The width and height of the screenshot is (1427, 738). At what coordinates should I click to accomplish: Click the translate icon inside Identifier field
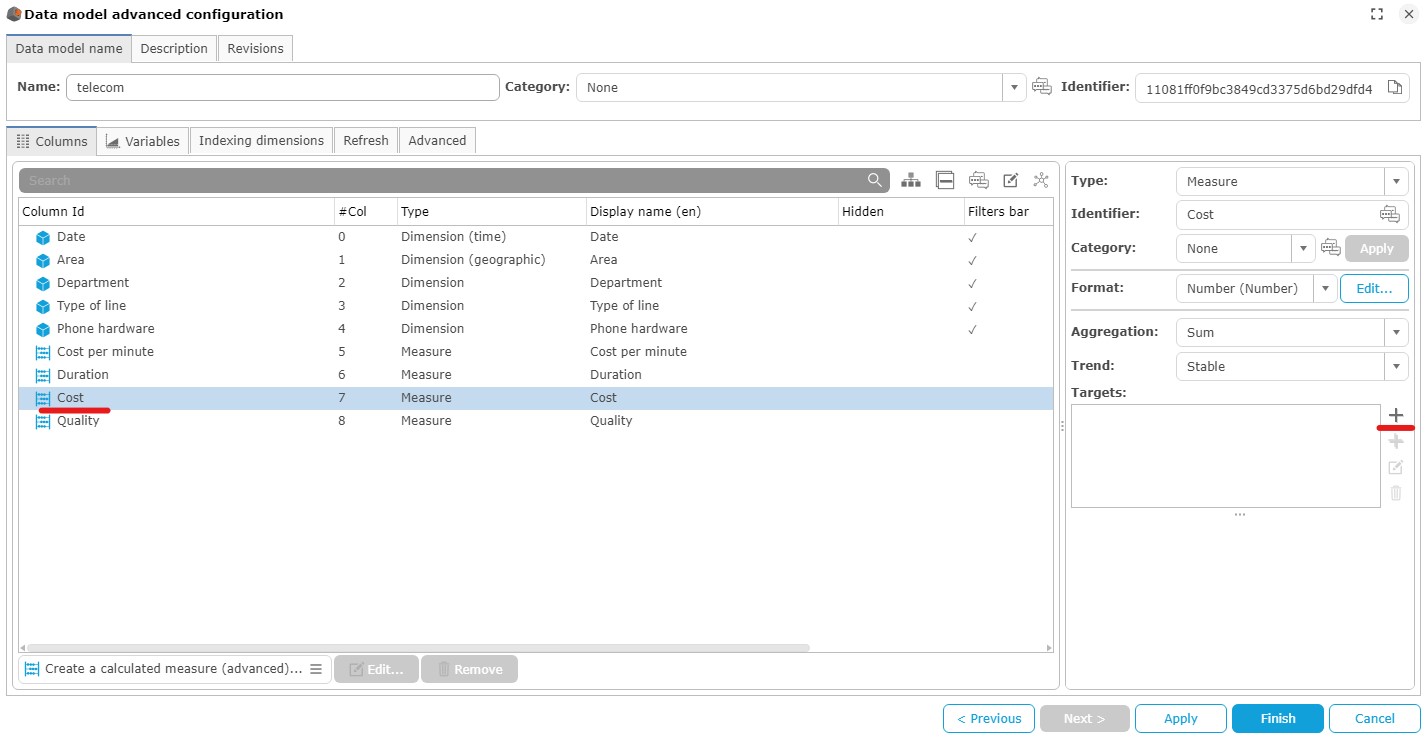tap(1389, 214)
